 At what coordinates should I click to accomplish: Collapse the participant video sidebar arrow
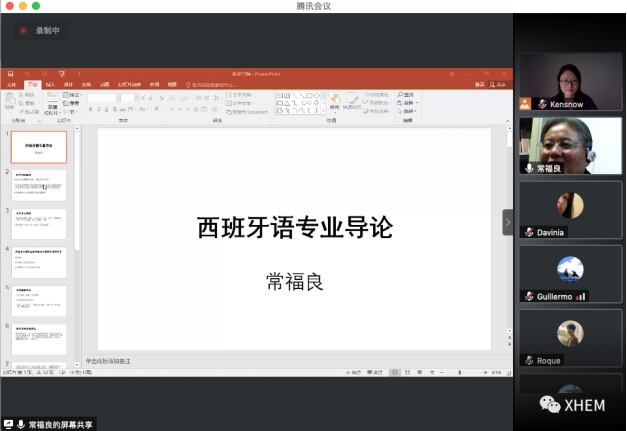[x=507, y=222]
